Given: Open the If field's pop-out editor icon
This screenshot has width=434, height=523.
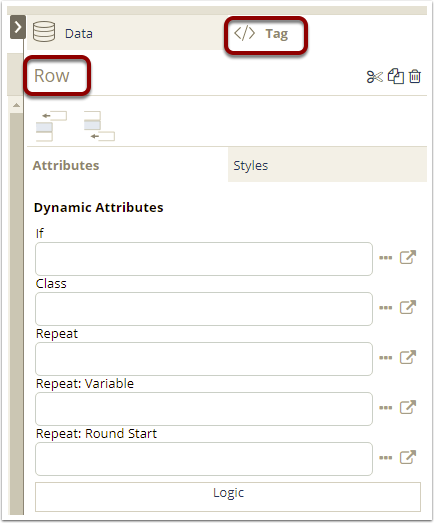Looking at the screenshot, I should (x=408, y=257).
